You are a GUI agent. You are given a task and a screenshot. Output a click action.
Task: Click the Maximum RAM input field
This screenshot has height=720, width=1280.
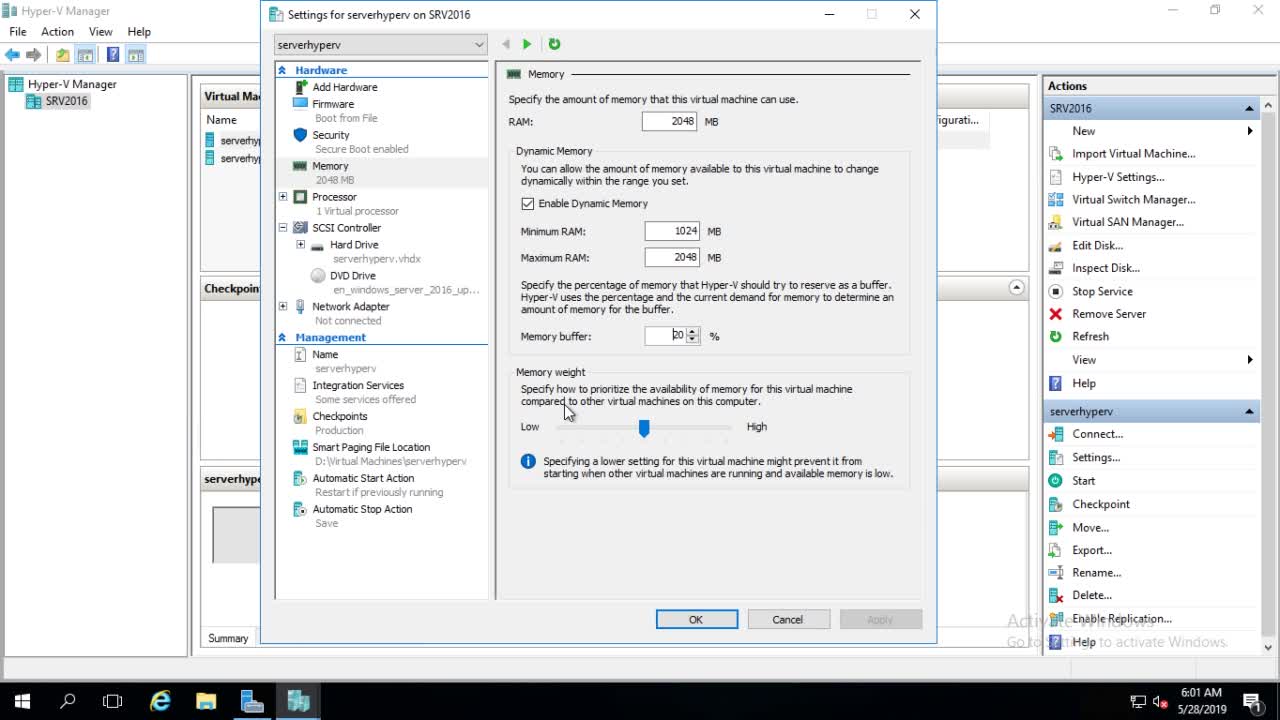click(672, 257)
